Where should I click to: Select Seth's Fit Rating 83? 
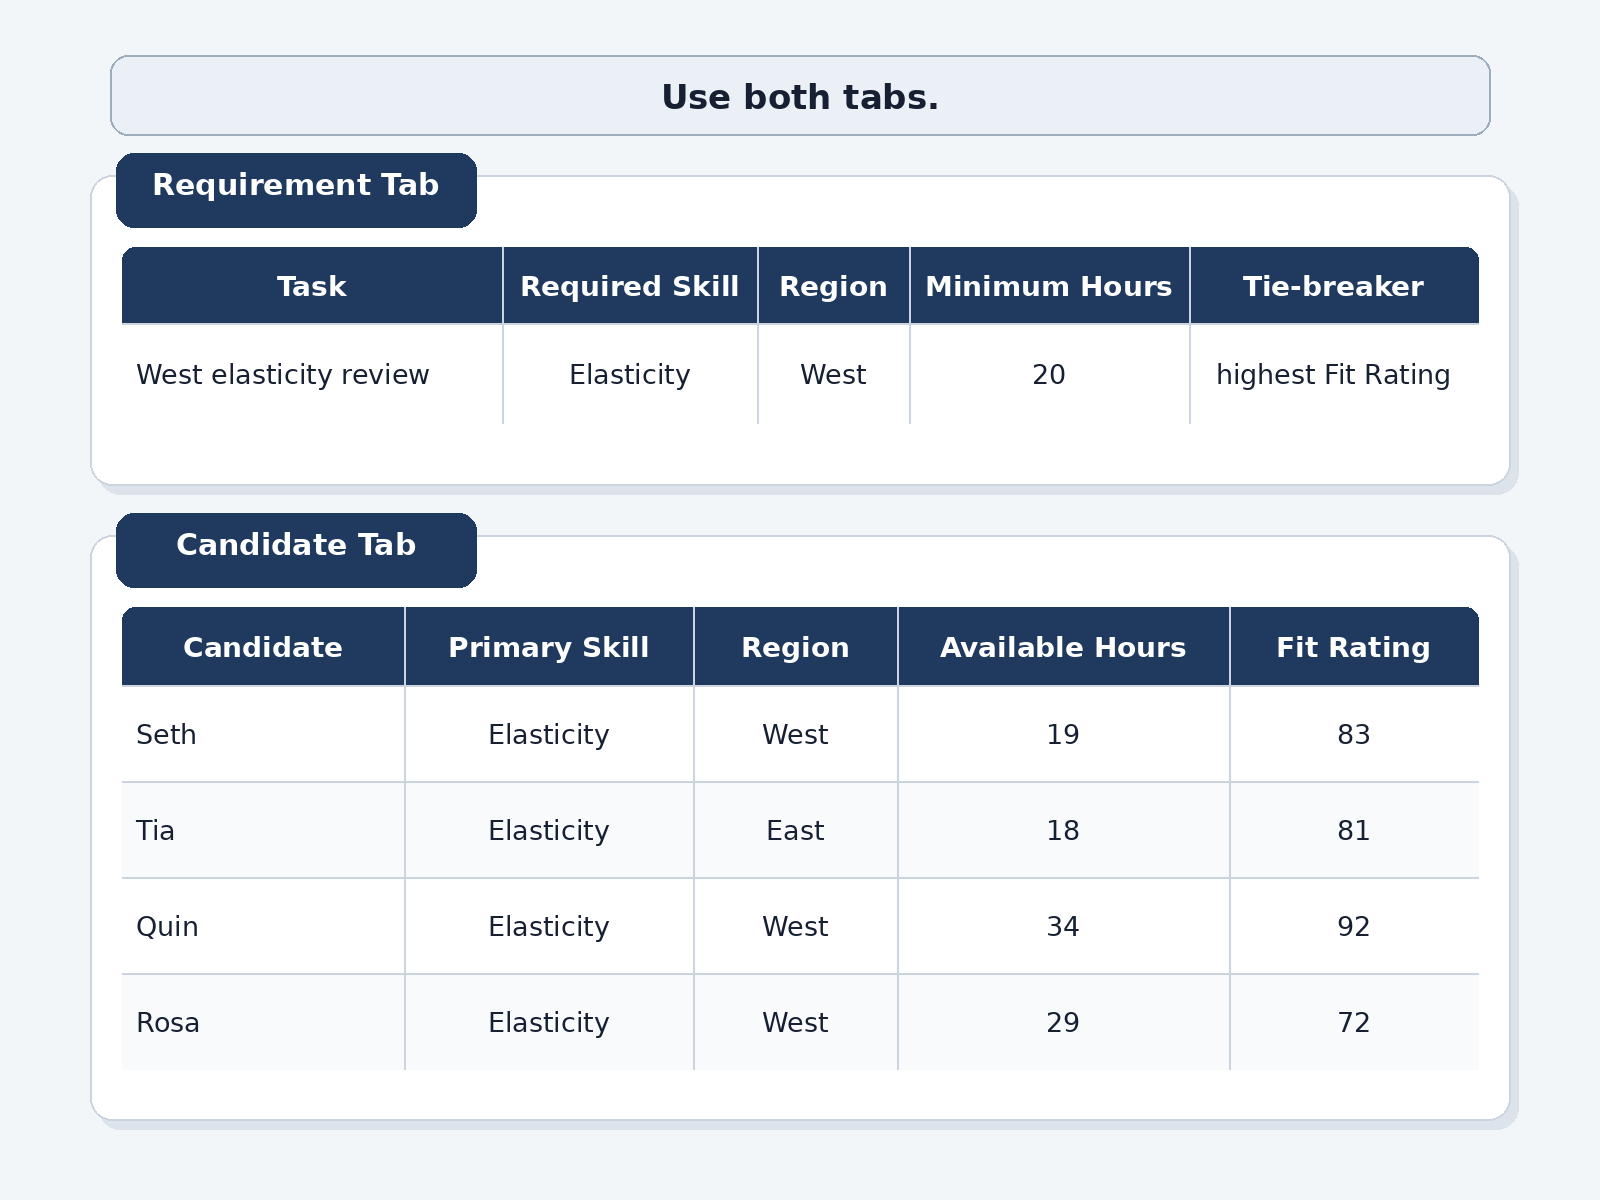click(x=1354, y=735)
